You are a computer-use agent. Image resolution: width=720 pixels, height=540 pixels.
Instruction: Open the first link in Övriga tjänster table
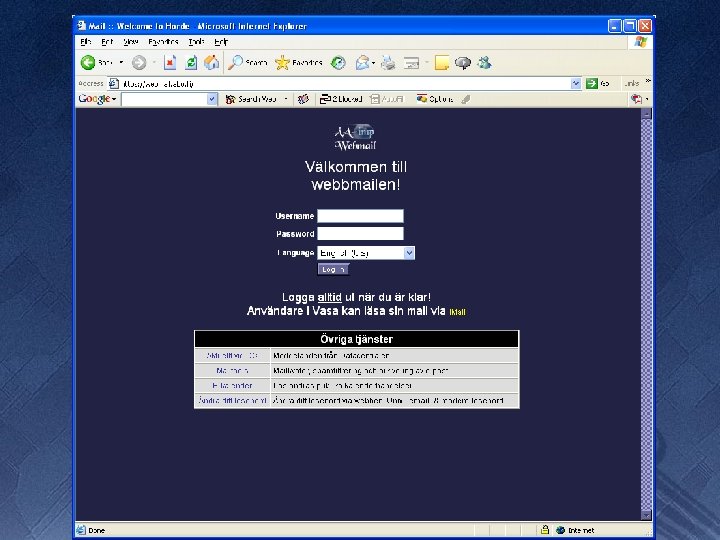[232, 356]
